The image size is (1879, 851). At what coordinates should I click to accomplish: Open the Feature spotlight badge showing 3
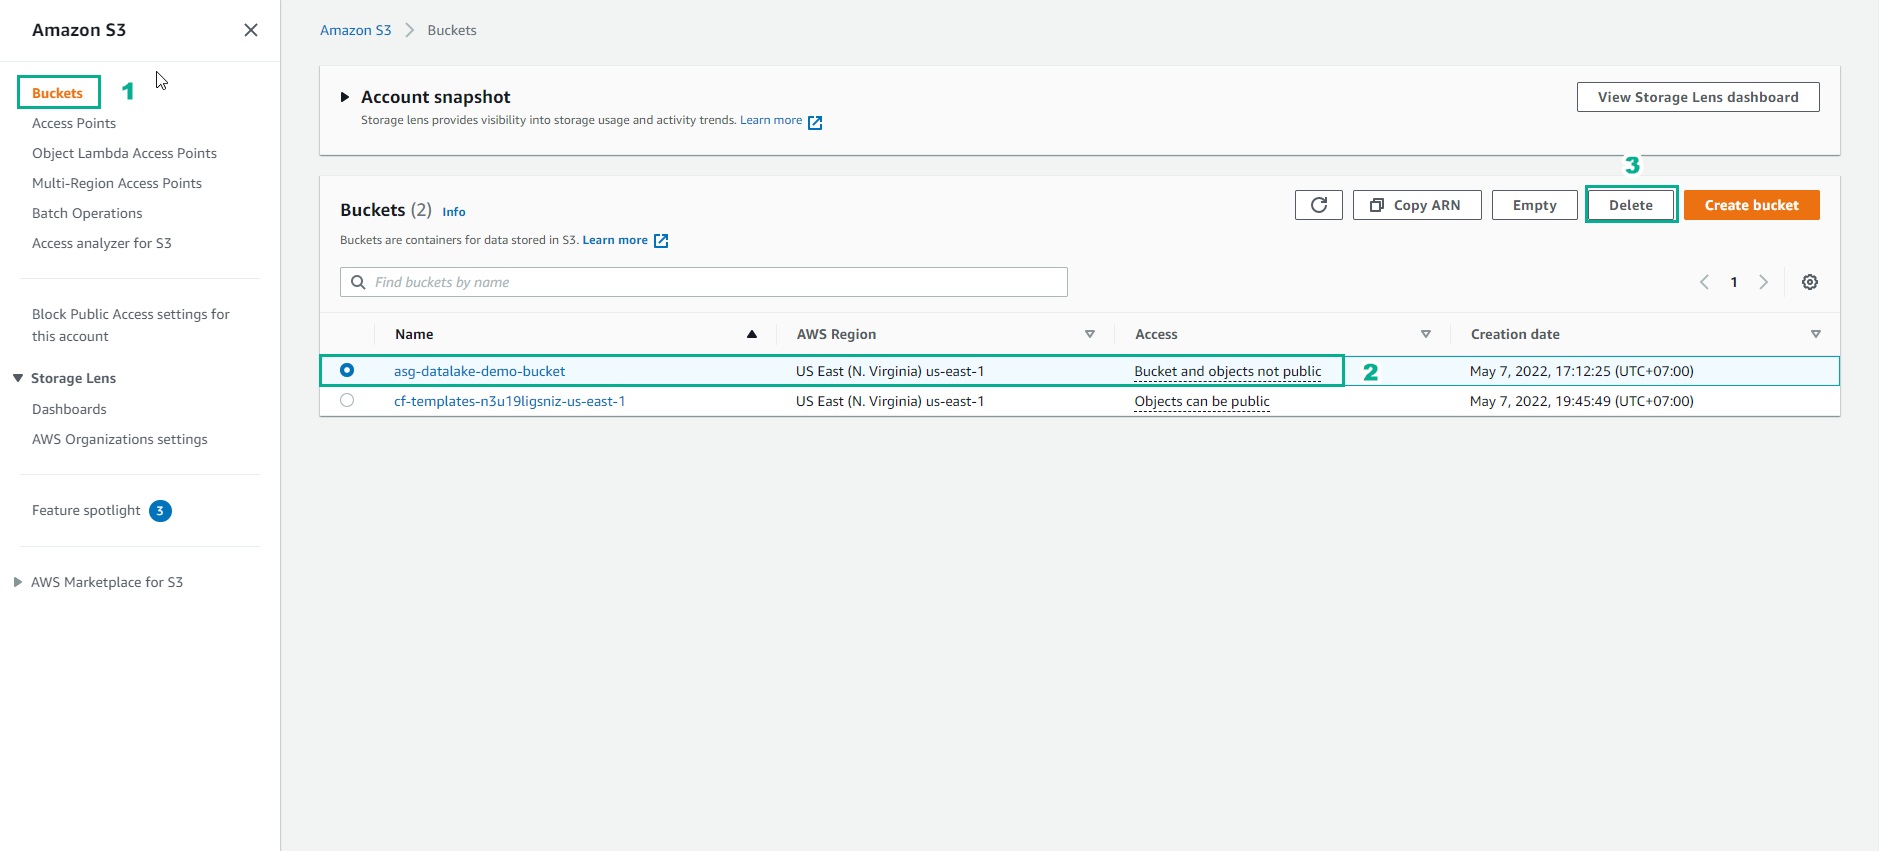160,511
